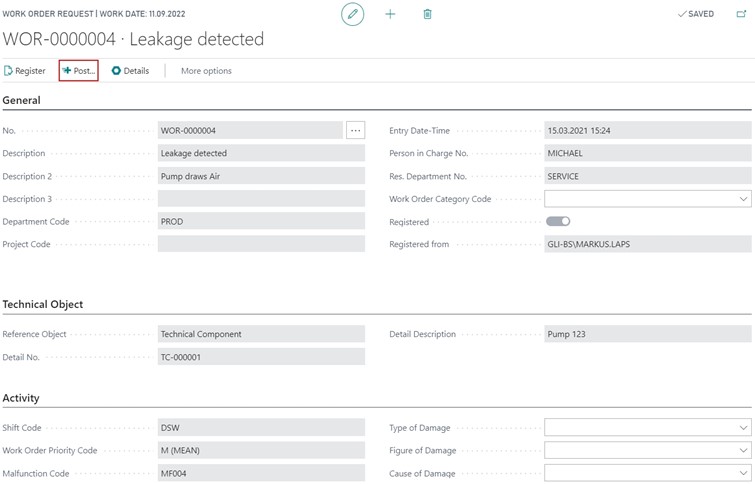Click Detail Description field Pump 123

[x=648, y=334]
